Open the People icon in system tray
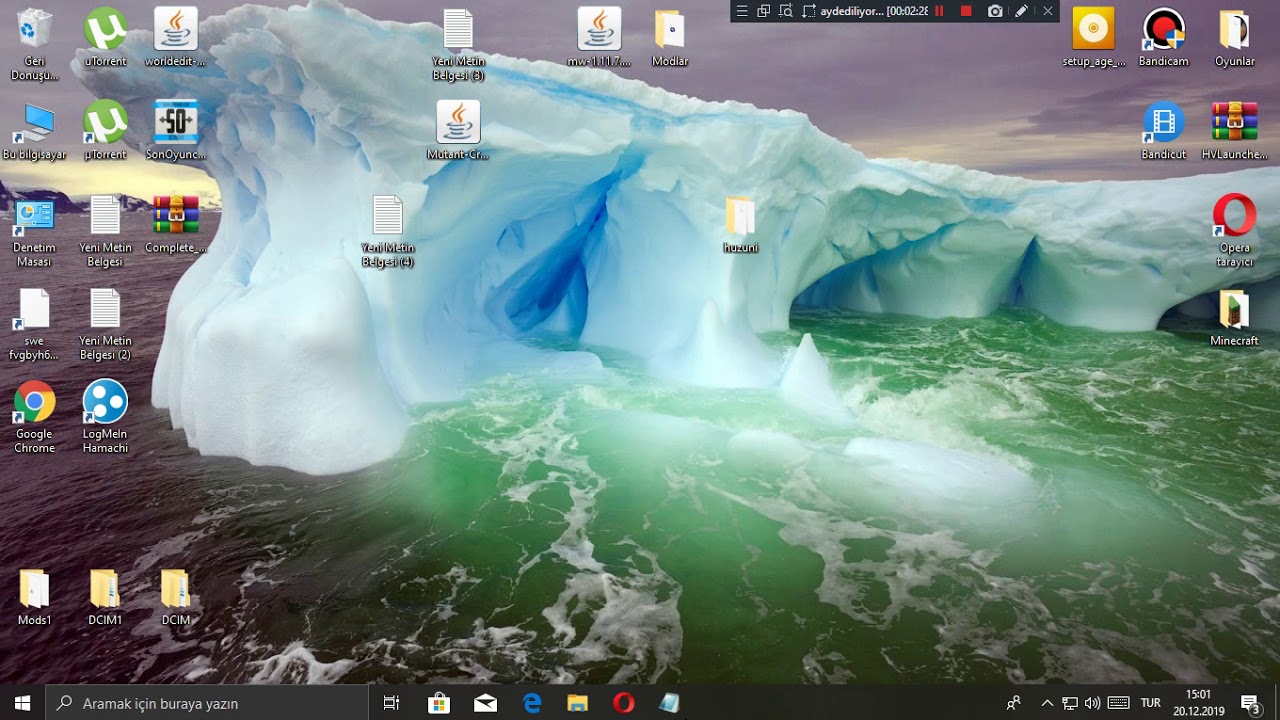The width and height of the screenshot is (1280, 720). click(1014, 703)
